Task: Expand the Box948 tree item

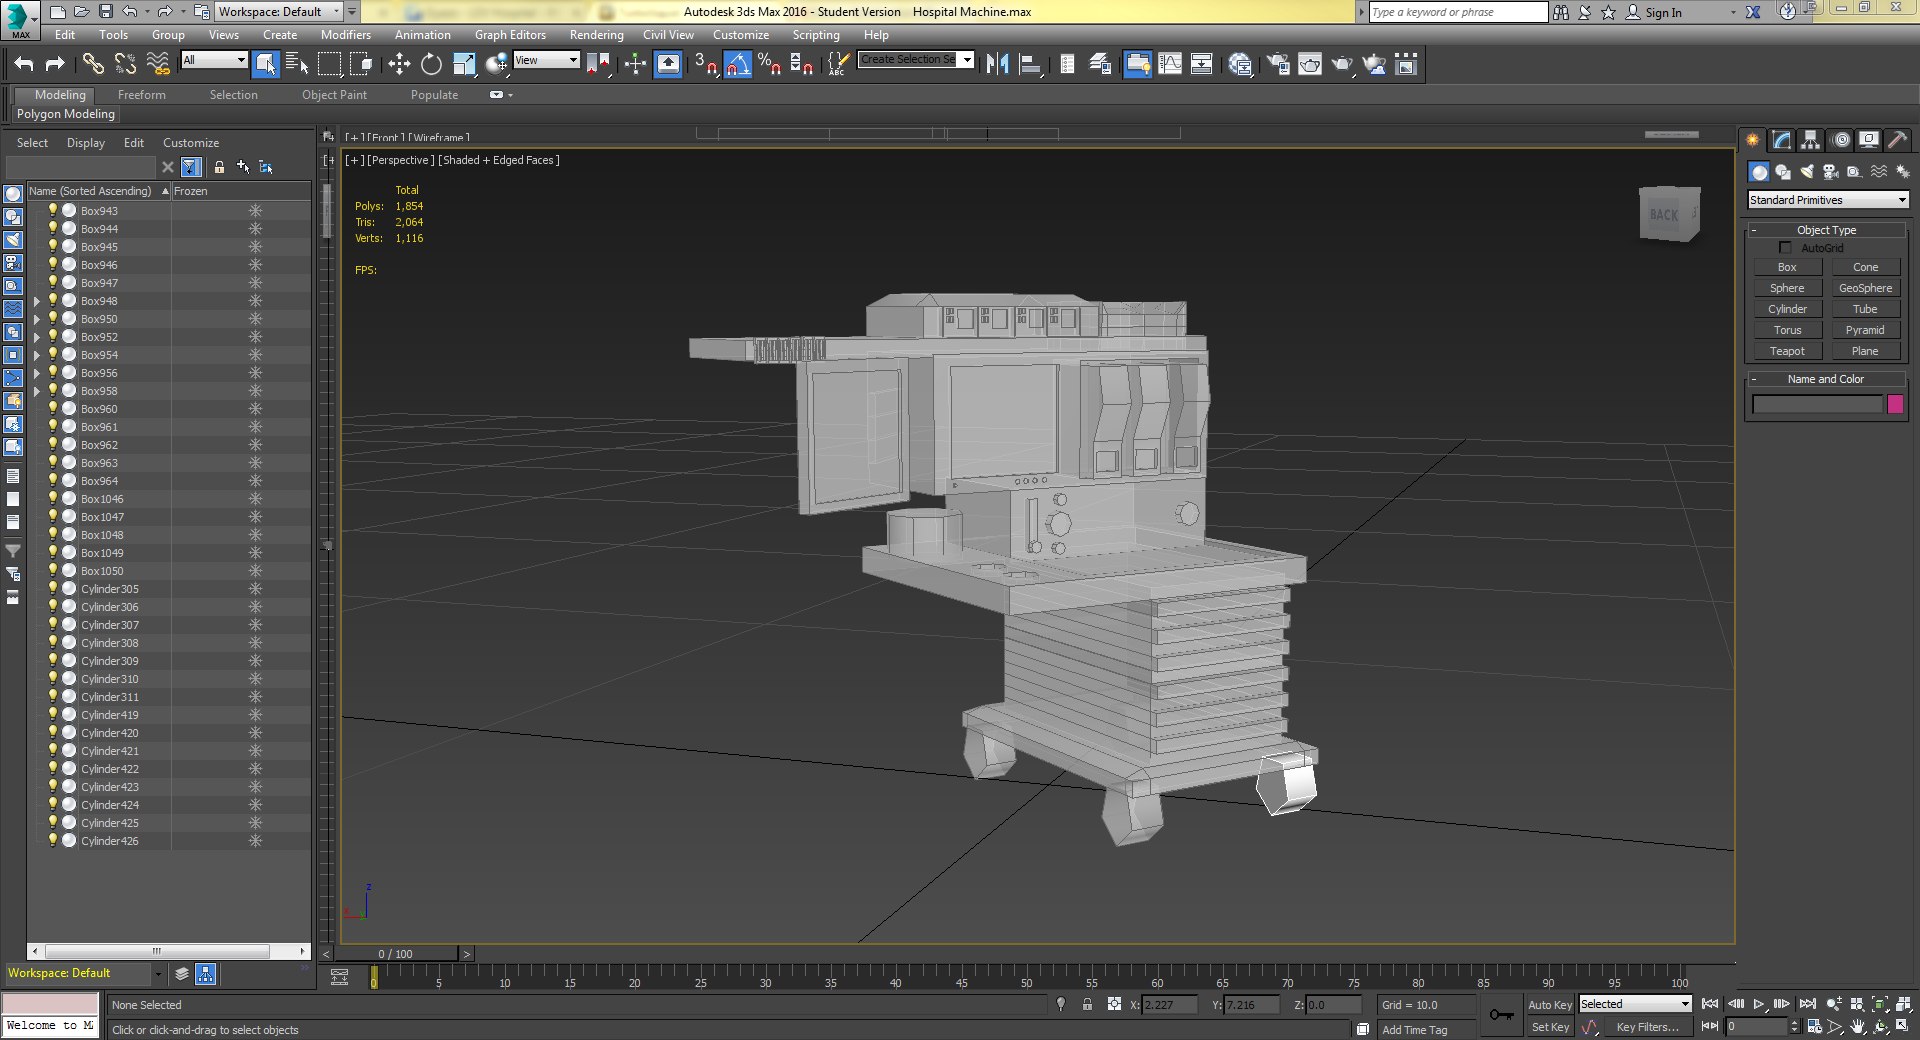Action: tap(37, 301)
